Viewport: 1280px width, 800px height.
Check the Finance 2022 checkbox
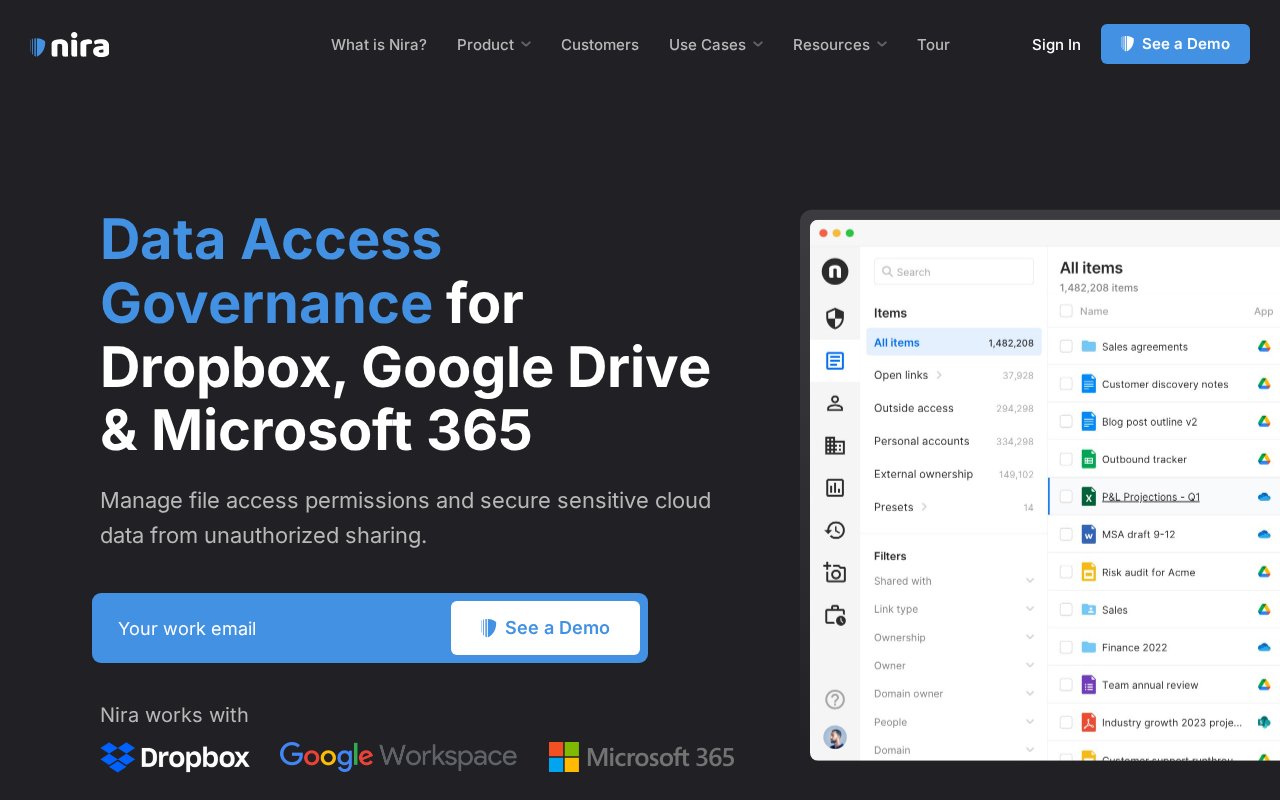pyautogui.click(x=1066, y=647)
